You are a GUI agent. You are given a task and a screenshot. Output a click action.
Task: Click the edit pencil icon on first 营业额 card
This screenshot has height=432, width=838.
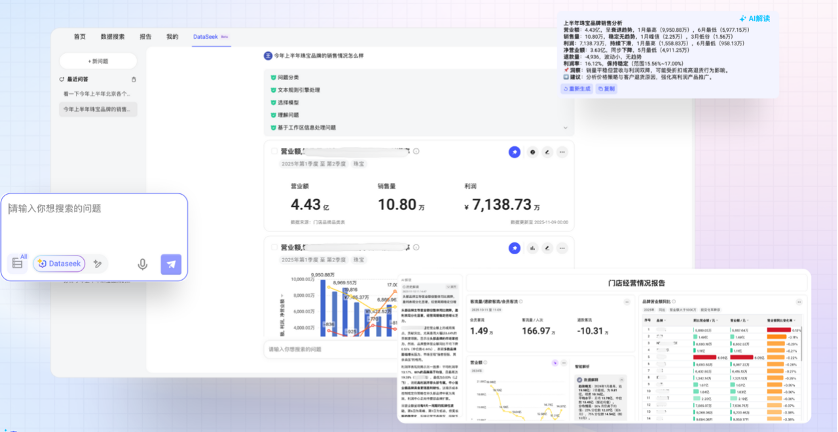pos(546,152)
